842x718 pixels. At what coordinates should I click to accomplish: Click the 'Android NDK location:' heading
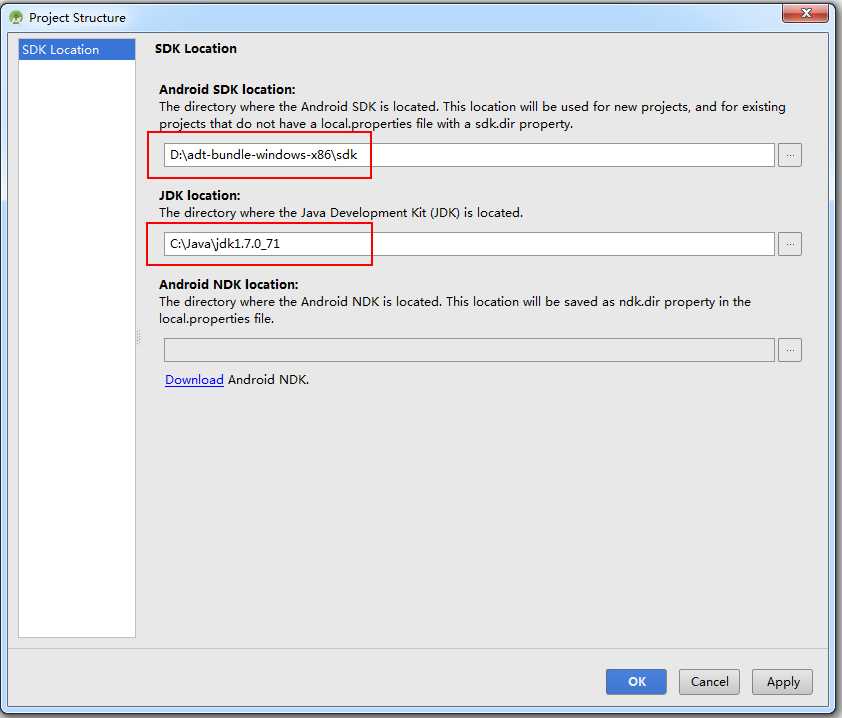229,284
